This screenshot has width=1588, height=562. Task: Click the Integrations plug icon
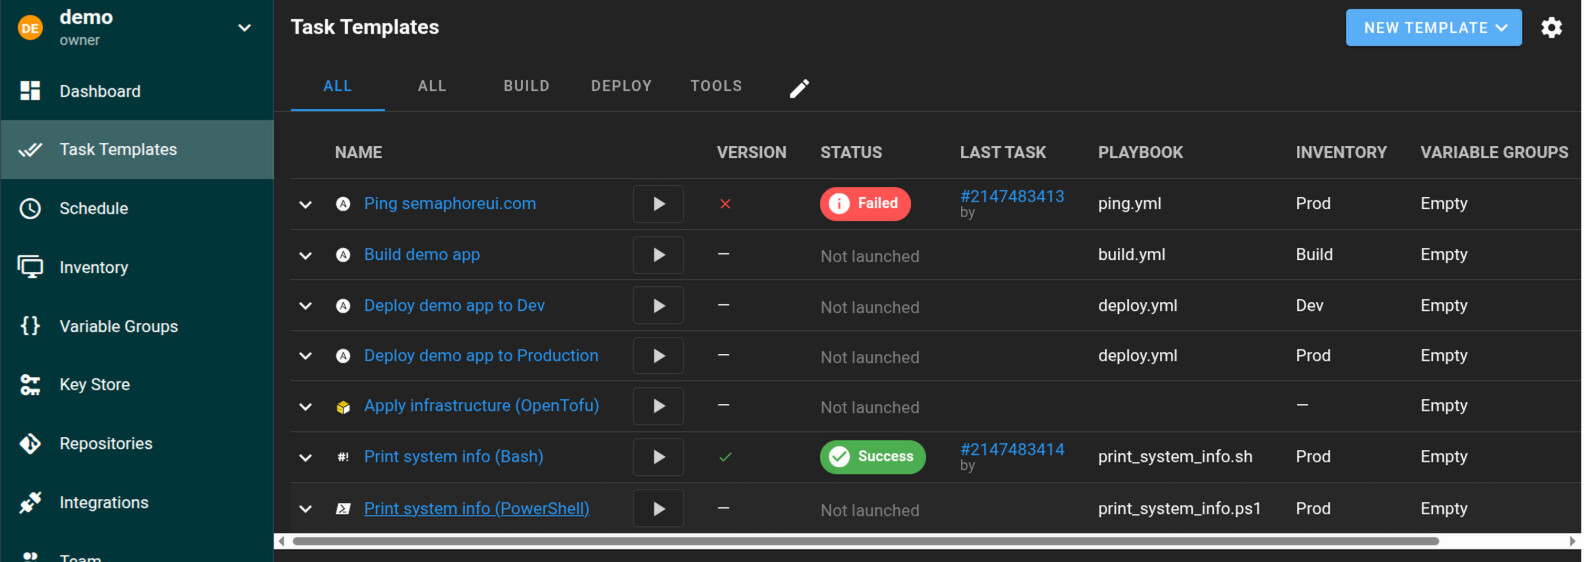point(31,503)
